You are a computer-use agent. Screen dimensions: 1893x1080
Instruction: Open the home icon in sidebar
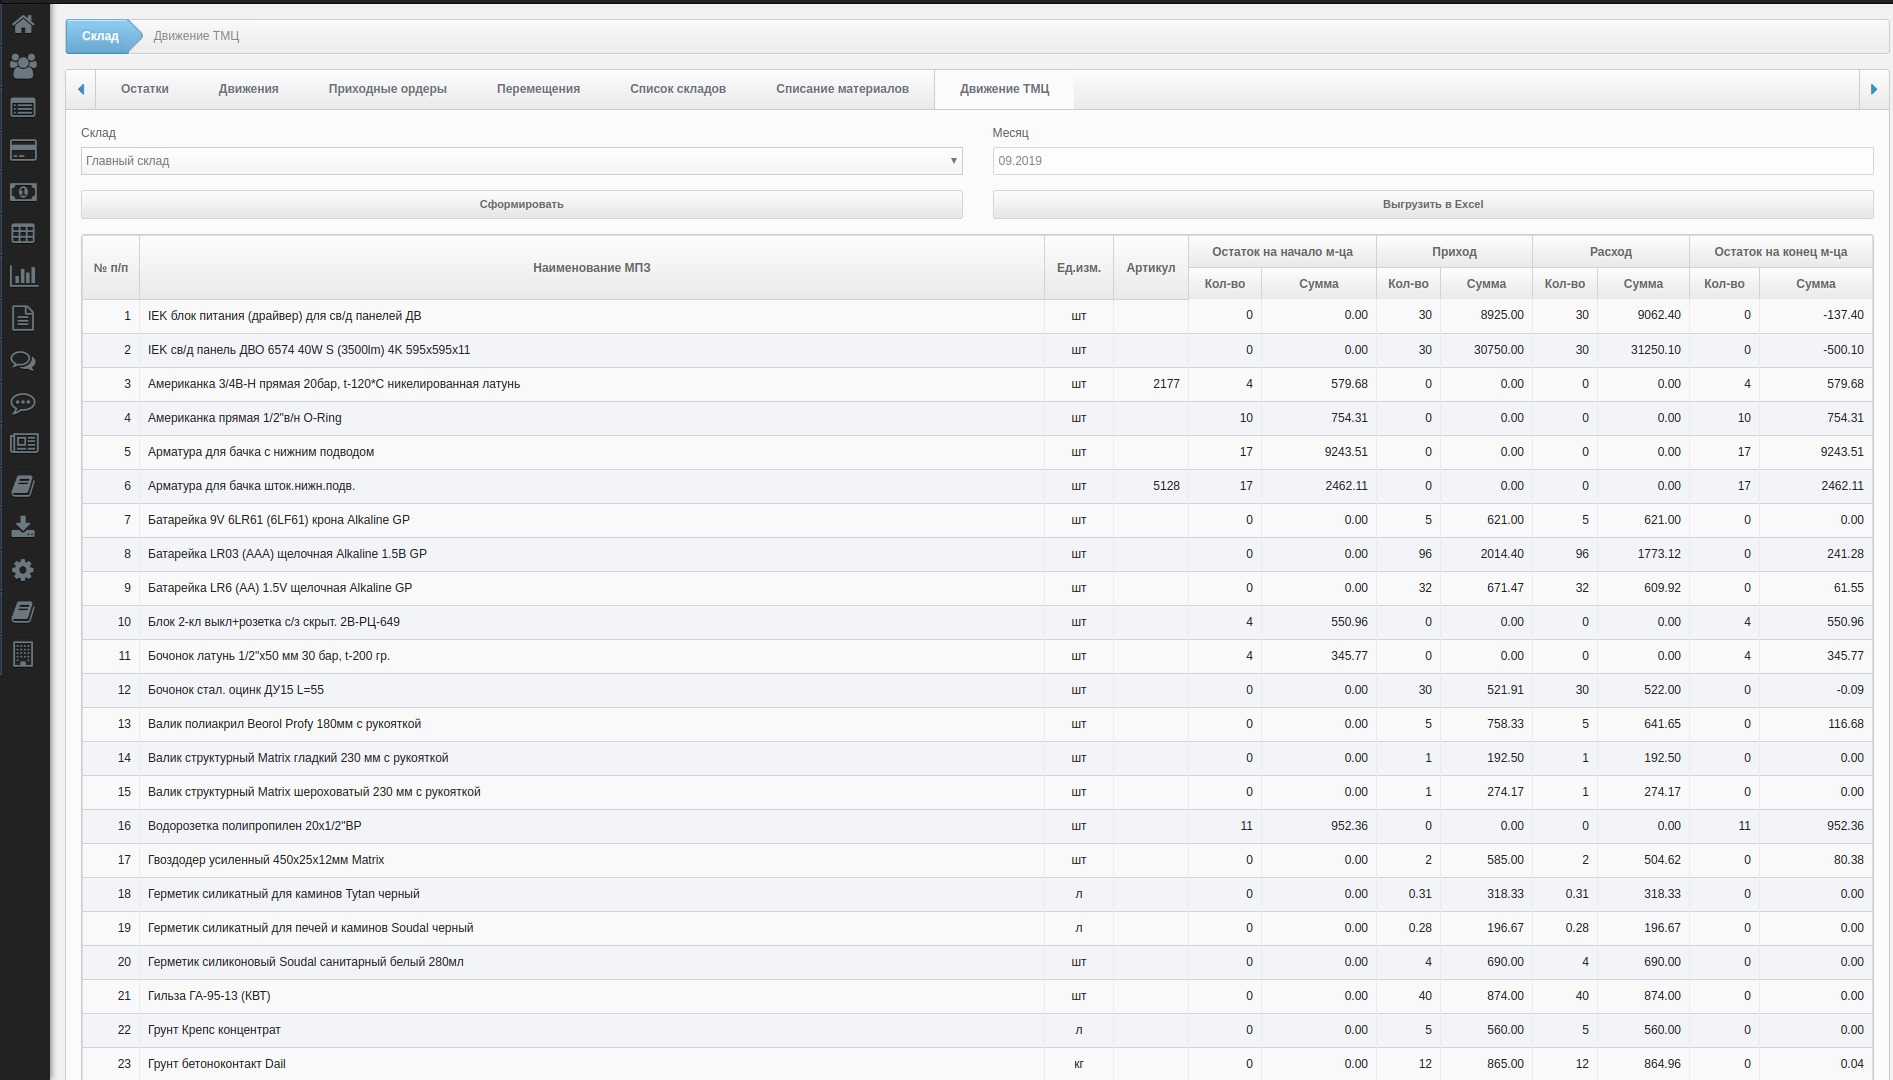(x=23, y=24)
